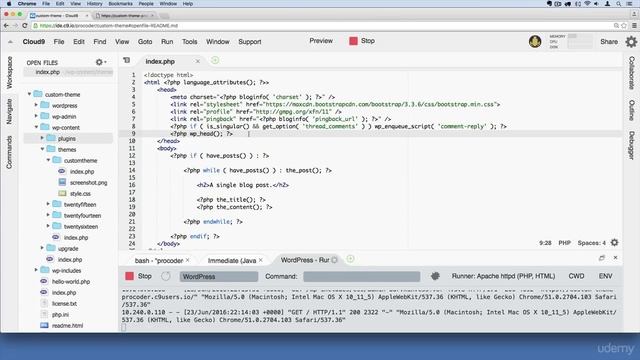The height and width of the screenshot is (360, 640).
Task: Open the Commands side panel
Action: pos(9,152)
